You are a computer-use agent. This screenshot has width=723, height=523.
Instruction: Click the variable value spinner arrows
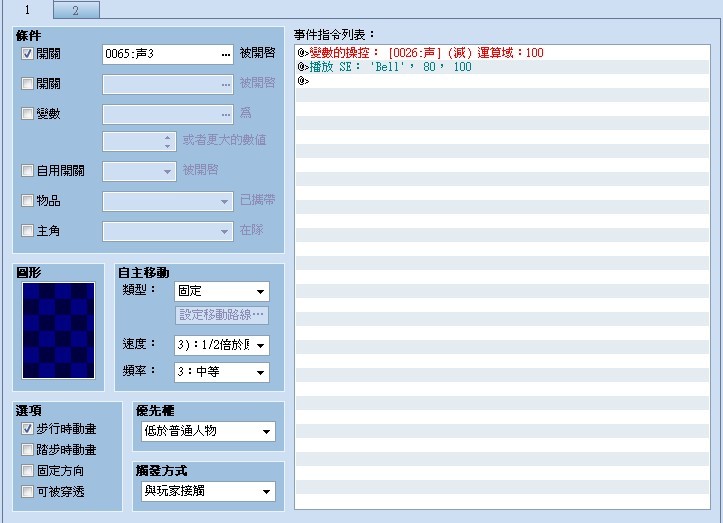pos(167,142)
